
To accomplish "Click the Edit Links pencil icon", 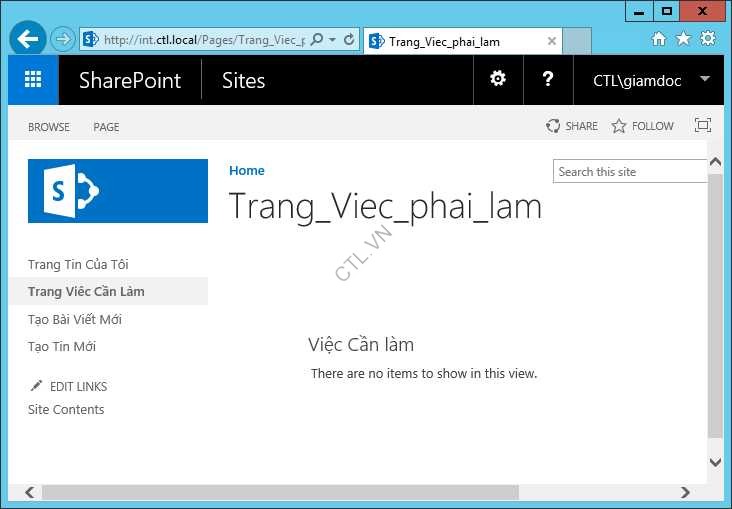I will click(x=37, y=386).
